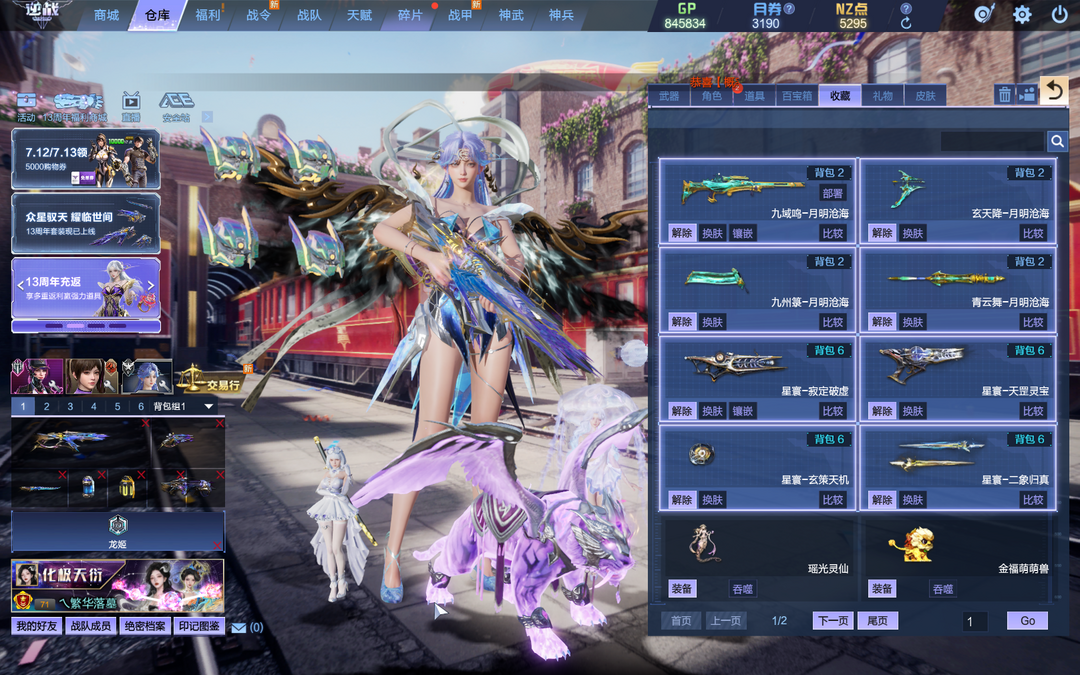Screen dimensions: 1080x675
Task: Click the 瑶光灵仙 figurine item icon
Action: pos(703,543)
